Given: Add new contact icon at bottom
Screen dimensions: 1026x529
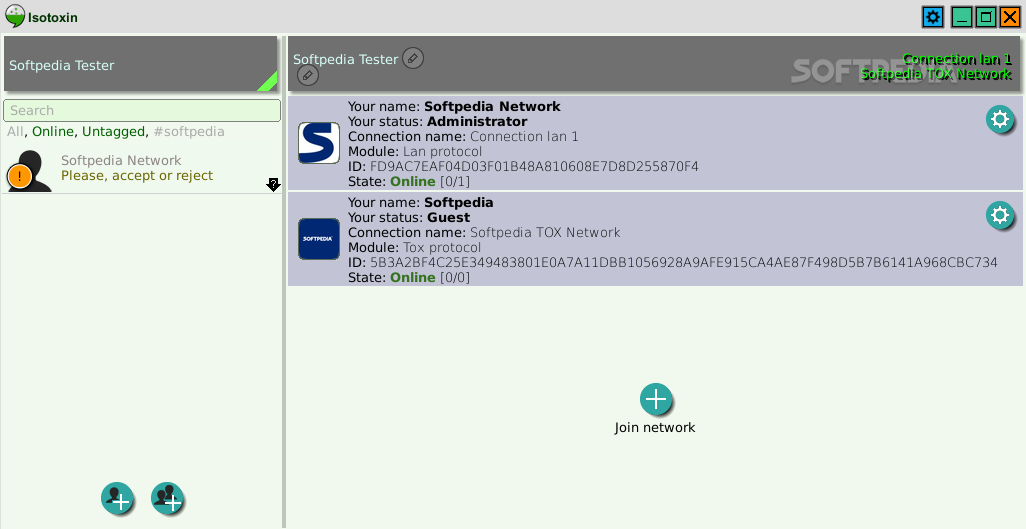Looking at the screenshot, I should [117, 499].
